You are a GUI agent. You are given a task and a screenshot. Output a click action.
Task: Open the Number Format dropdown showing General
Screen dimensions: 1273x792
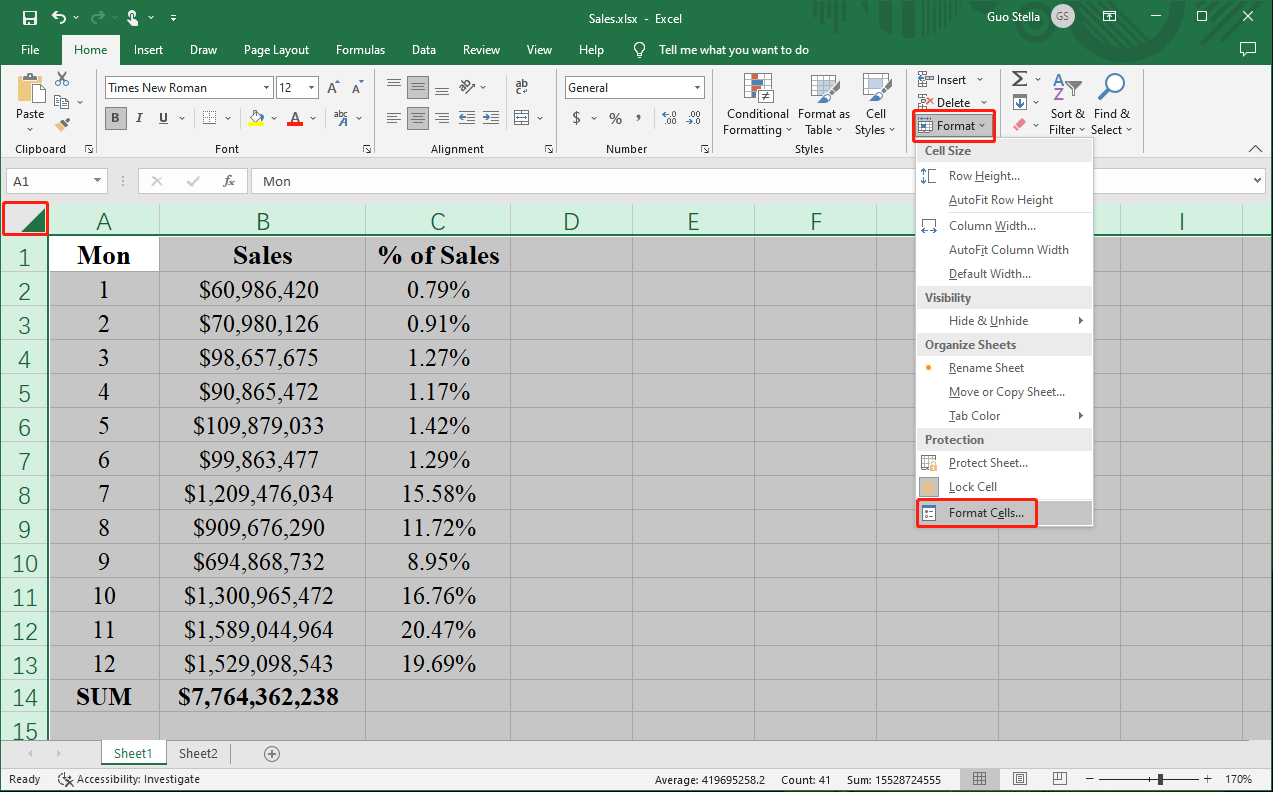[x=634, y=87]
